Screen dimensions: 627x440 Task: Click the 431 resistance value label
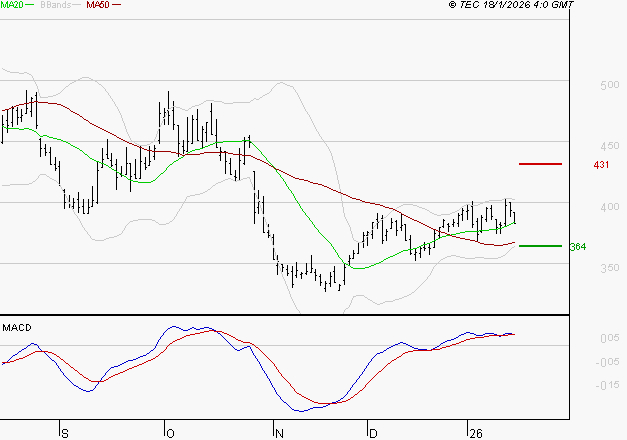click(601, 164)
